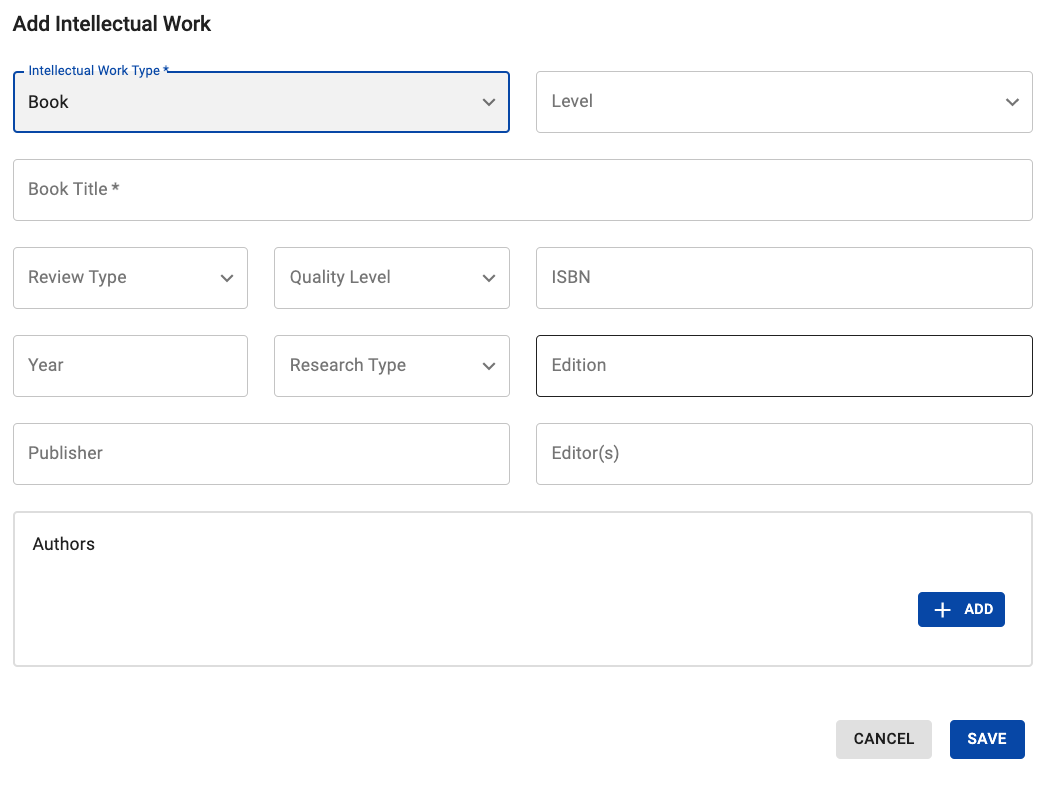Click the Review Type chevron arrow
Viewport: 1045px width, 798px height.
[x=227, y=278]
